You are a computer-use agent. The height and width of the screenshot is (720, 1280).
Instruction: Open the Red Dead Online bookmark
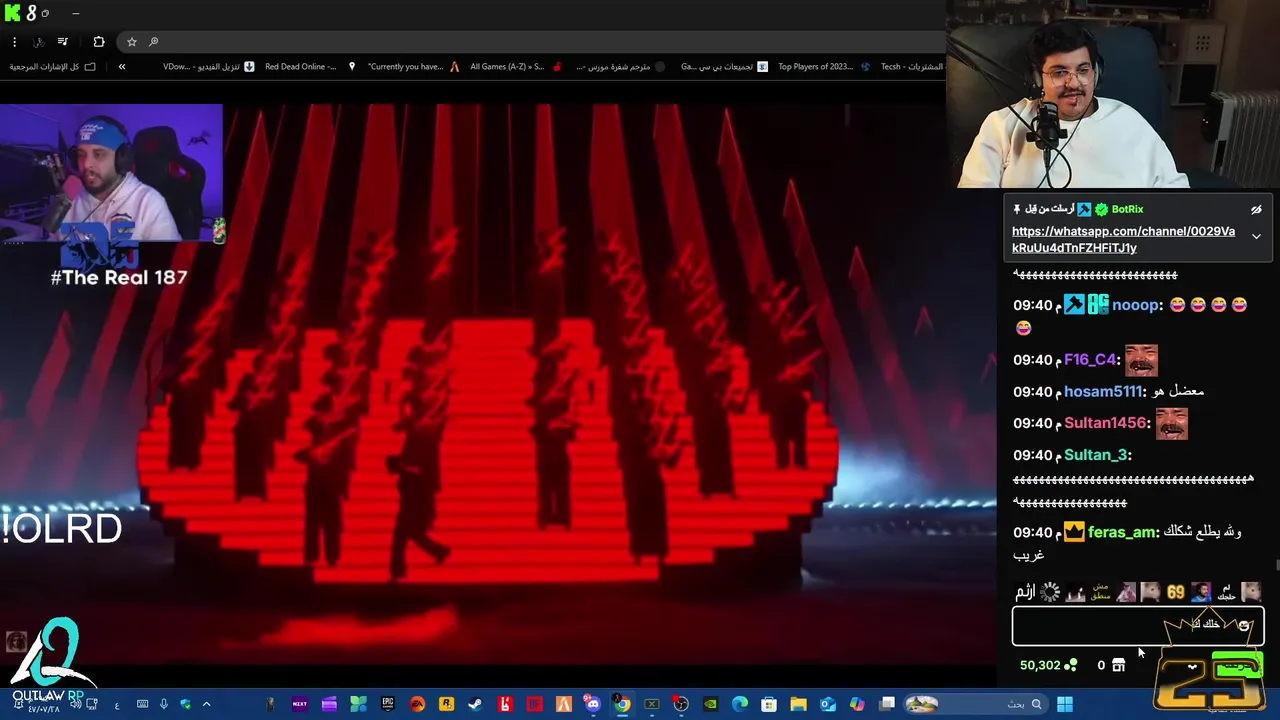click(310, 67)
